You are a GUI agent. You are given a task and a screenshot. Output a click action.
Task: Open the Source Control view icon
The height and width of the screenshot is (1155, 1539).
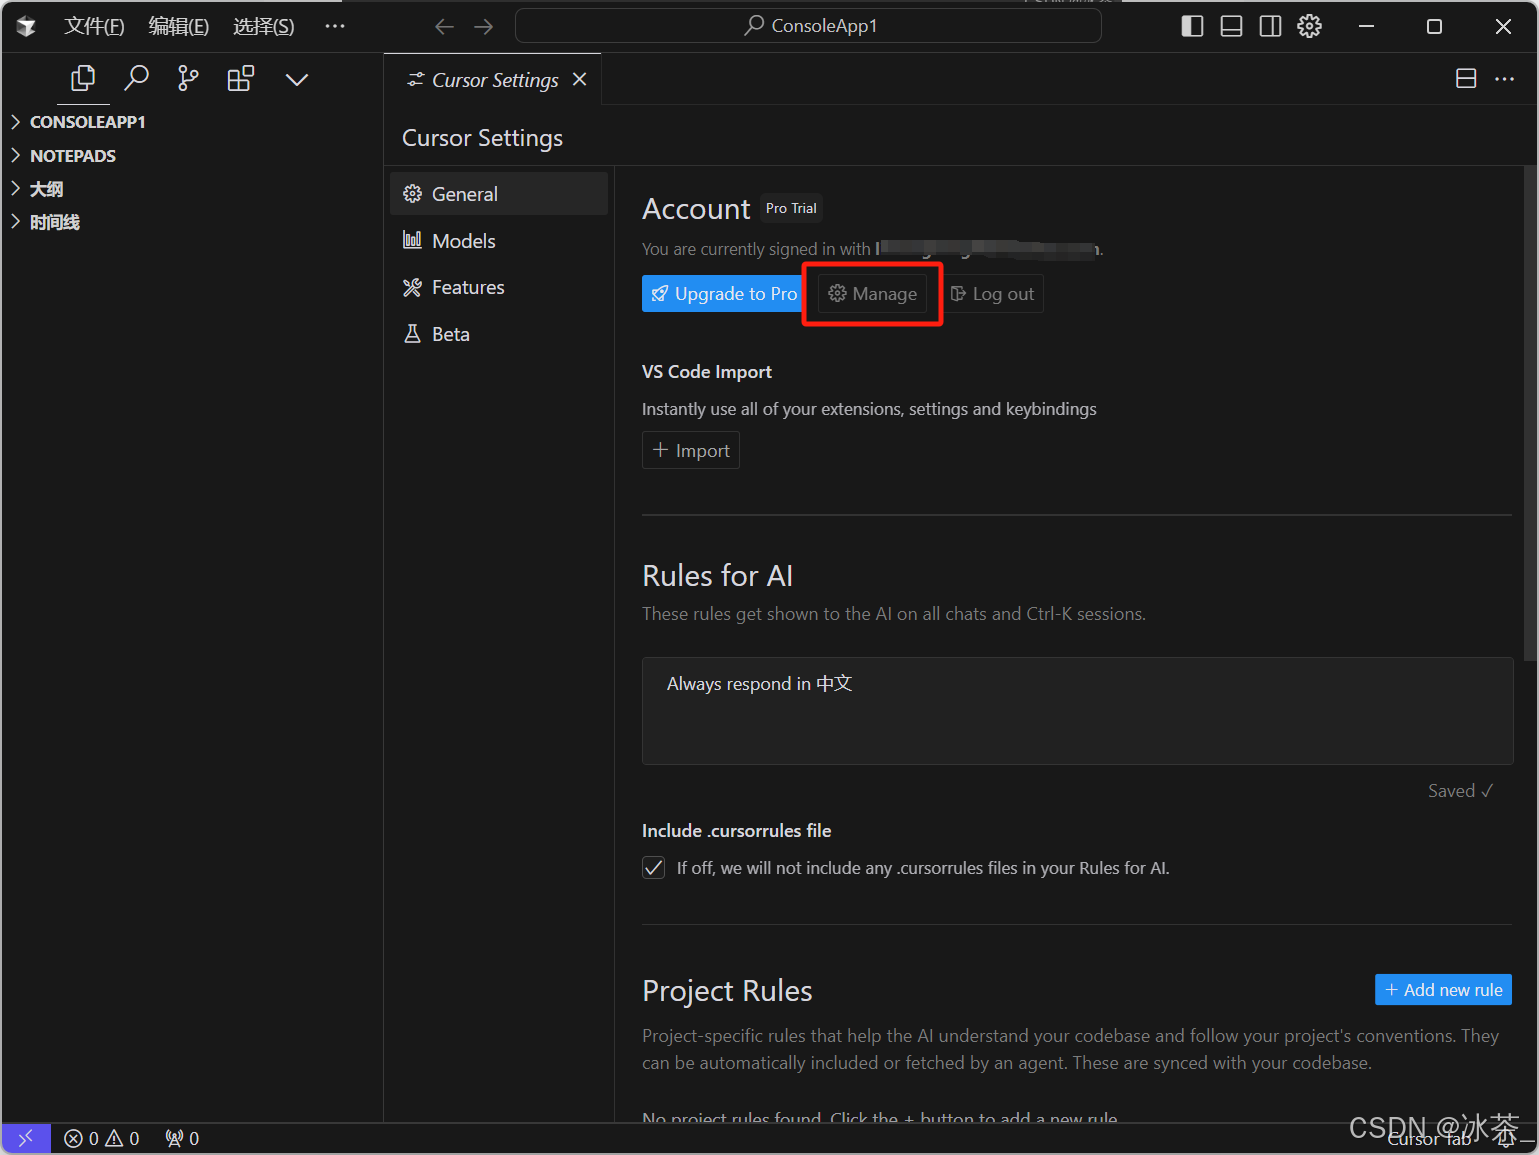pos(188,79)
